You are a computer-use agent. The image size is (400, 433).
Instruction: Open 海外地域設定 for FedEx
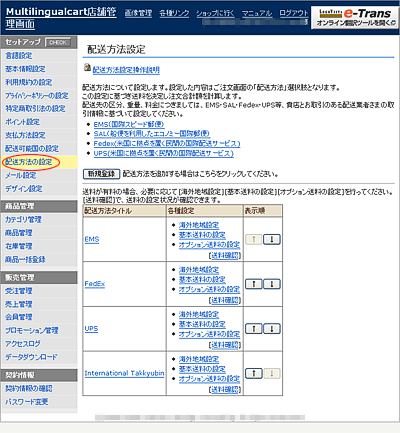click(199, 269)
